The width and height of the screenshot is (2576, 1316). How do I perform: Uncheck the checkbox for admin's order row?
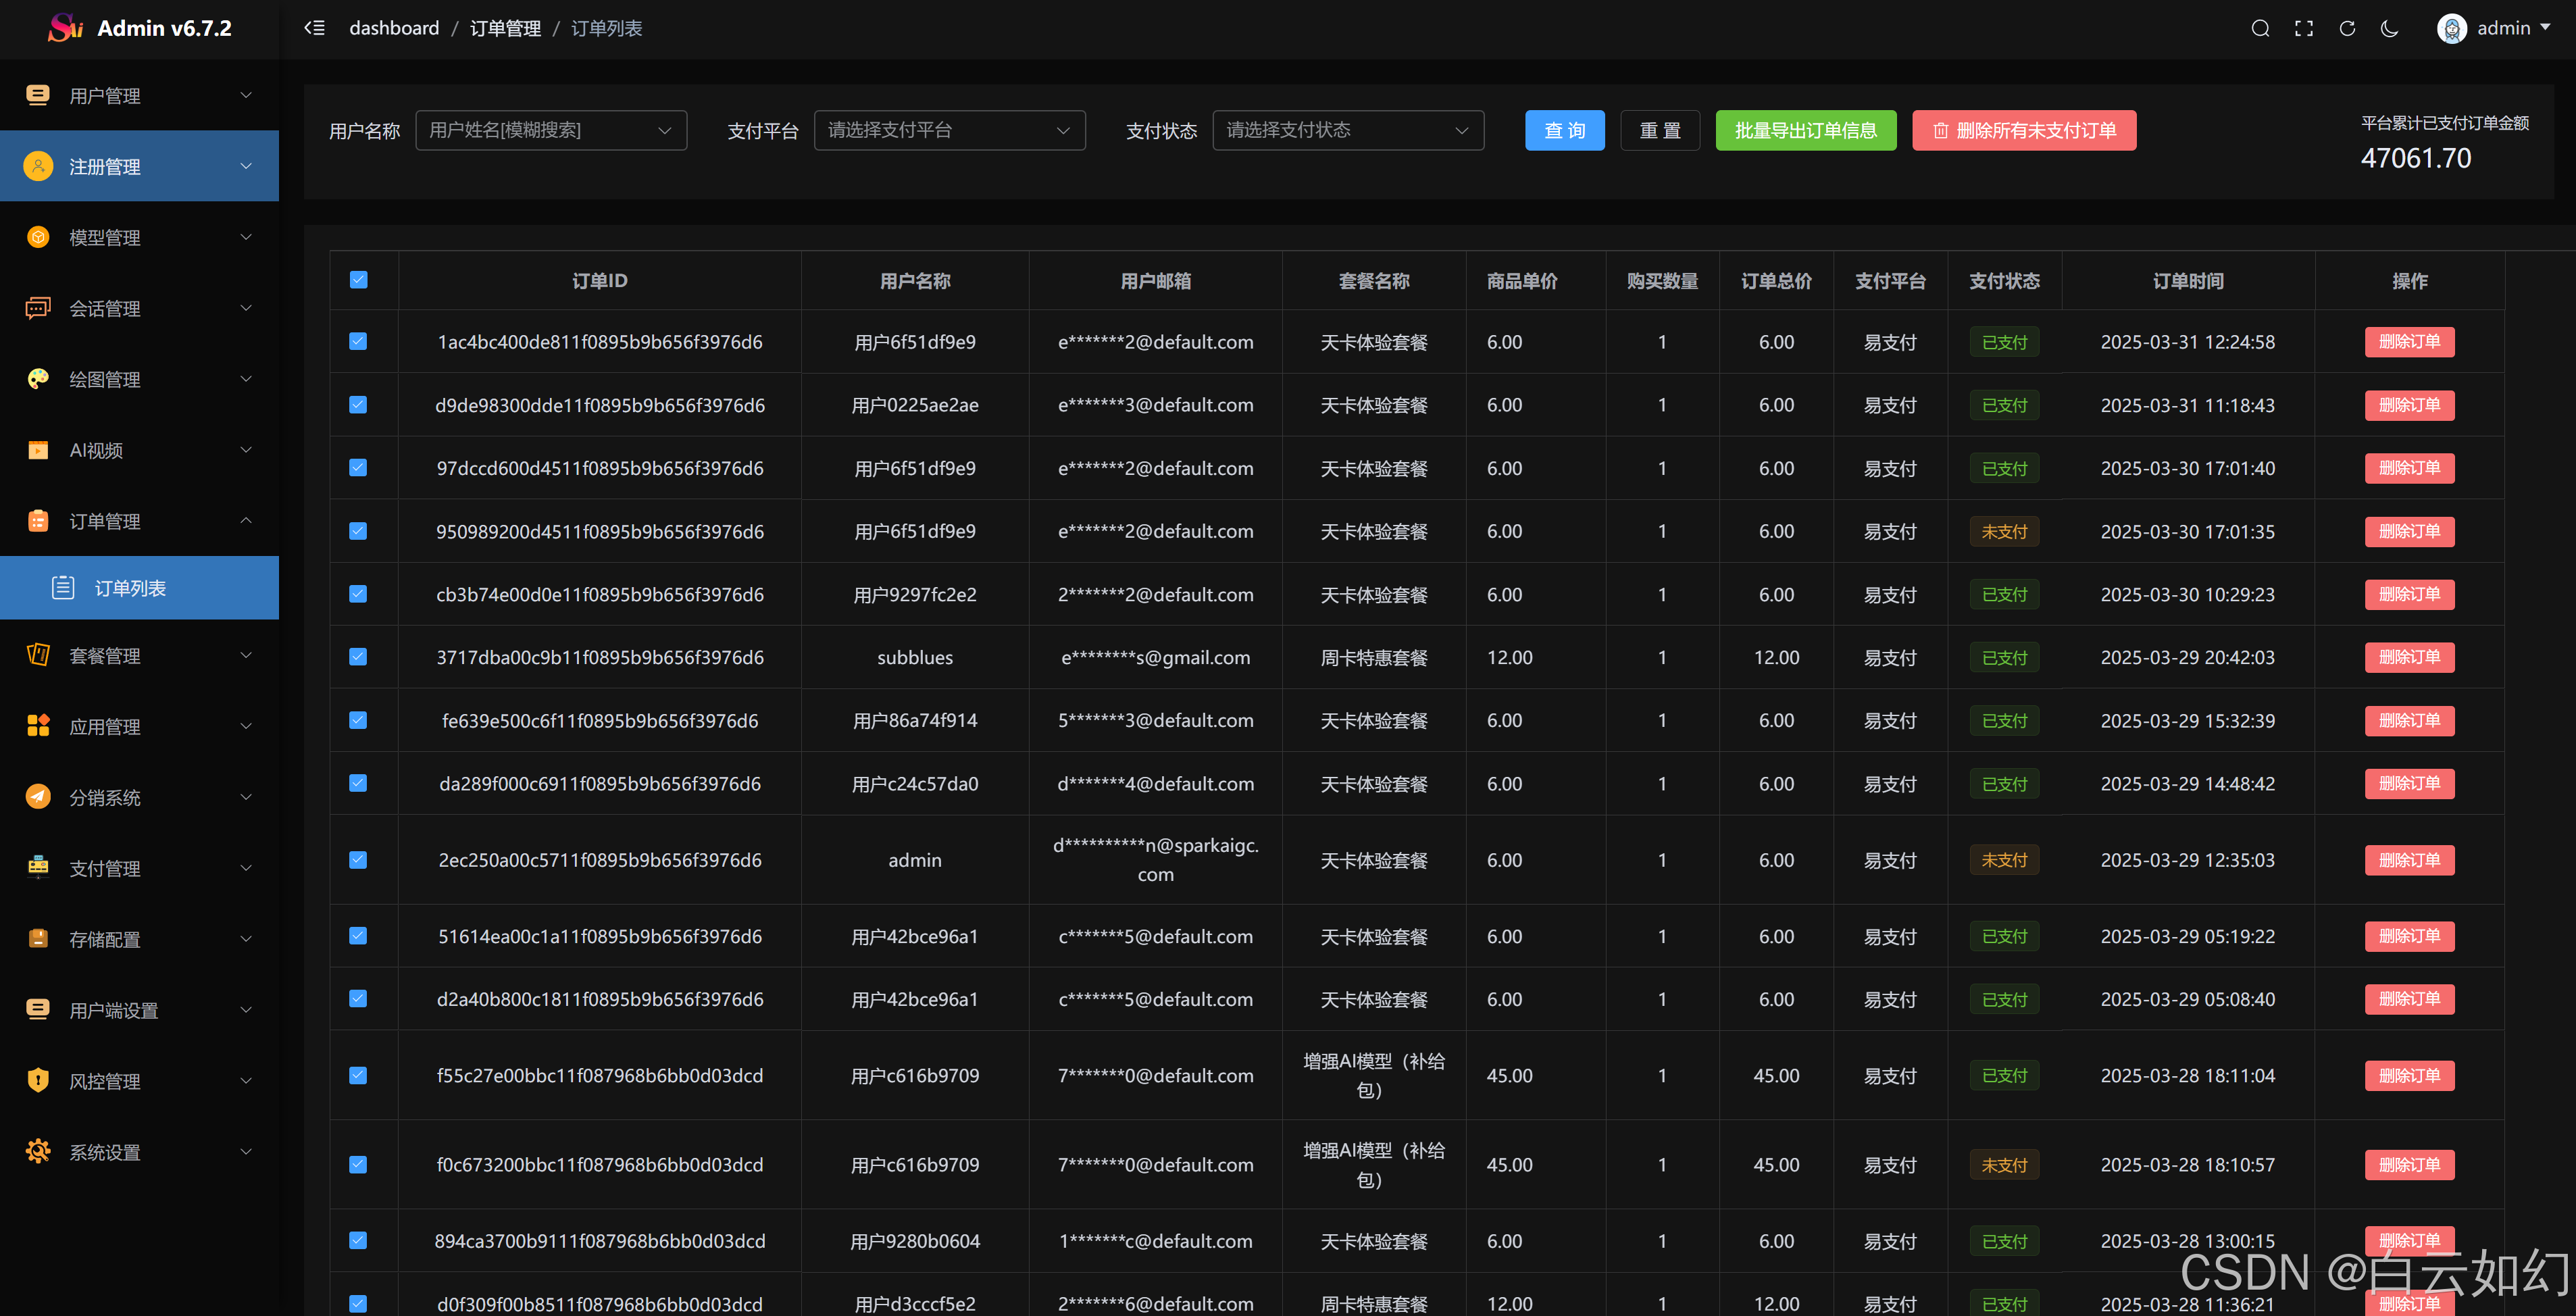point(359,860)
